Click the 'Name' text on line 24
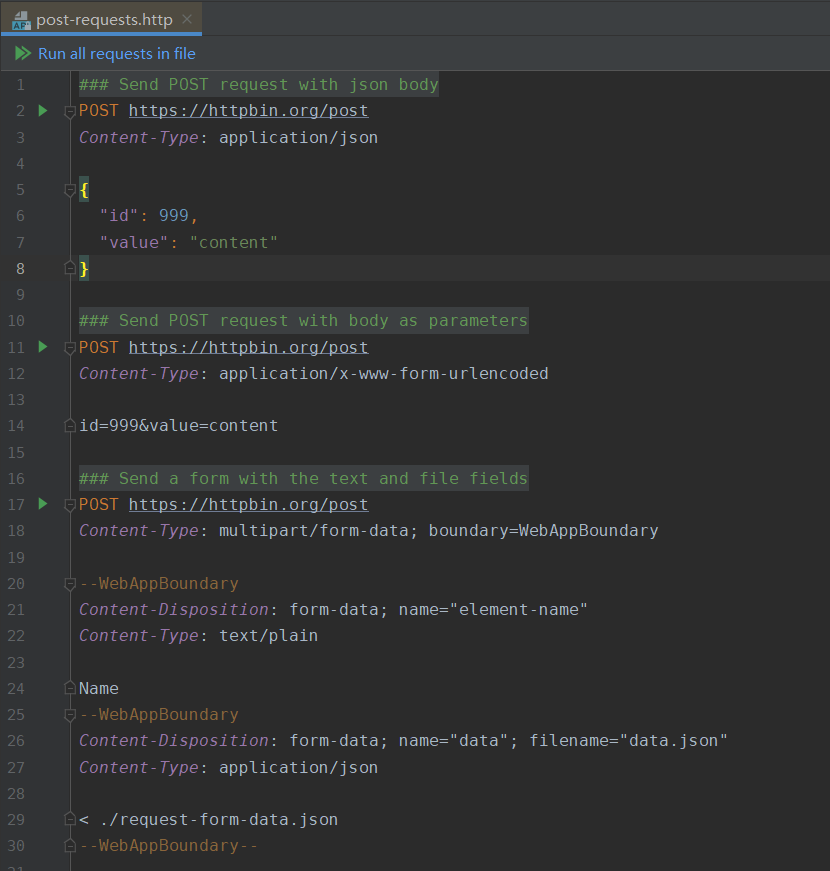 (98, 688)
